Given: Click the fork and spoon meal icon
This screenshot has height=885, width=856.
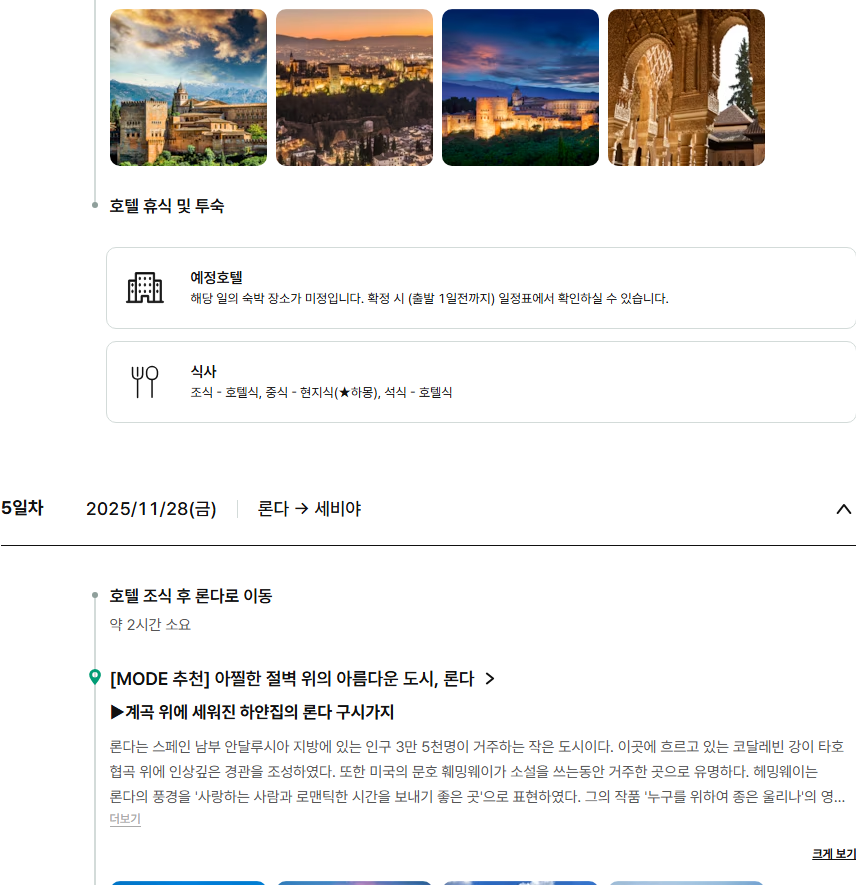Looking at the screenshot, I should (x=145, y=382).
